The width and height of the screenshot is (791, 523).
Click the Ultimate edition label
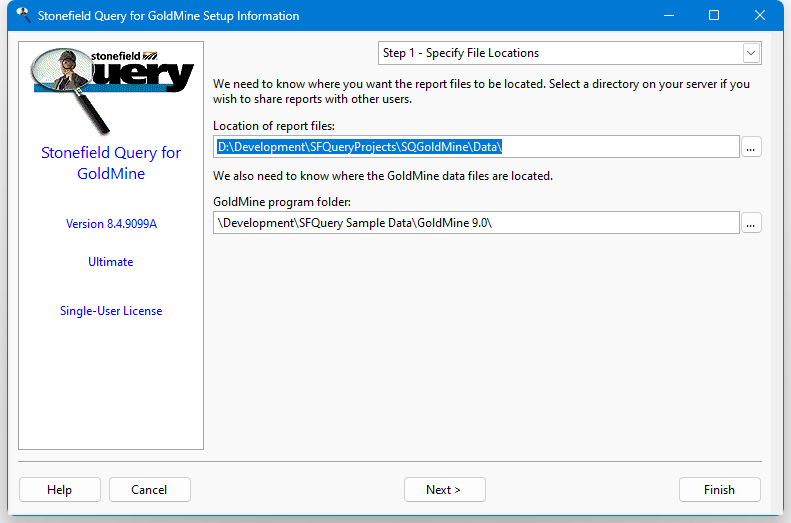tap(110, 262)
